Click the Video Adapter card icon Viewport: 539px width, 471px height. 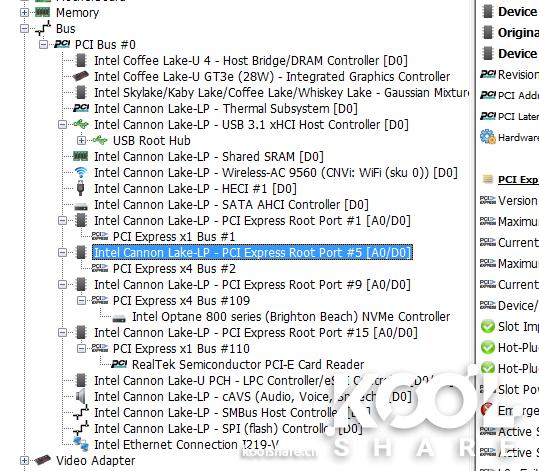tap(43, 460)
